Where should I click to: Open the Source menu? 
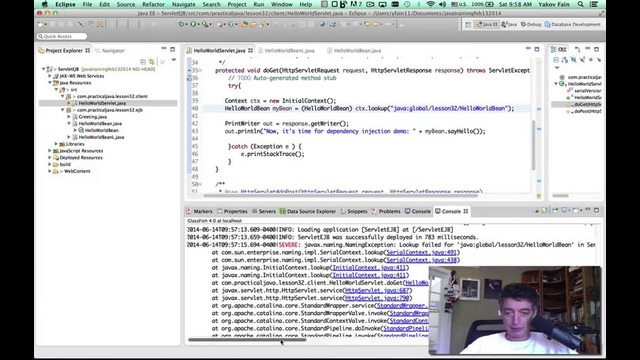click(x=126, y=4)
